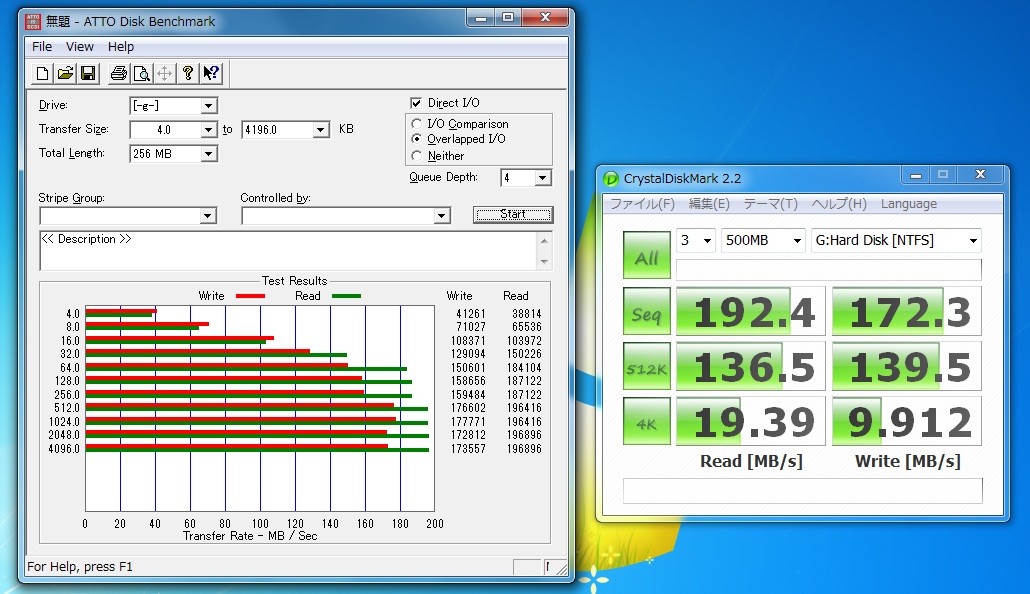
Task: Click the ATTO Start button
Action: [x=513, y=215]
